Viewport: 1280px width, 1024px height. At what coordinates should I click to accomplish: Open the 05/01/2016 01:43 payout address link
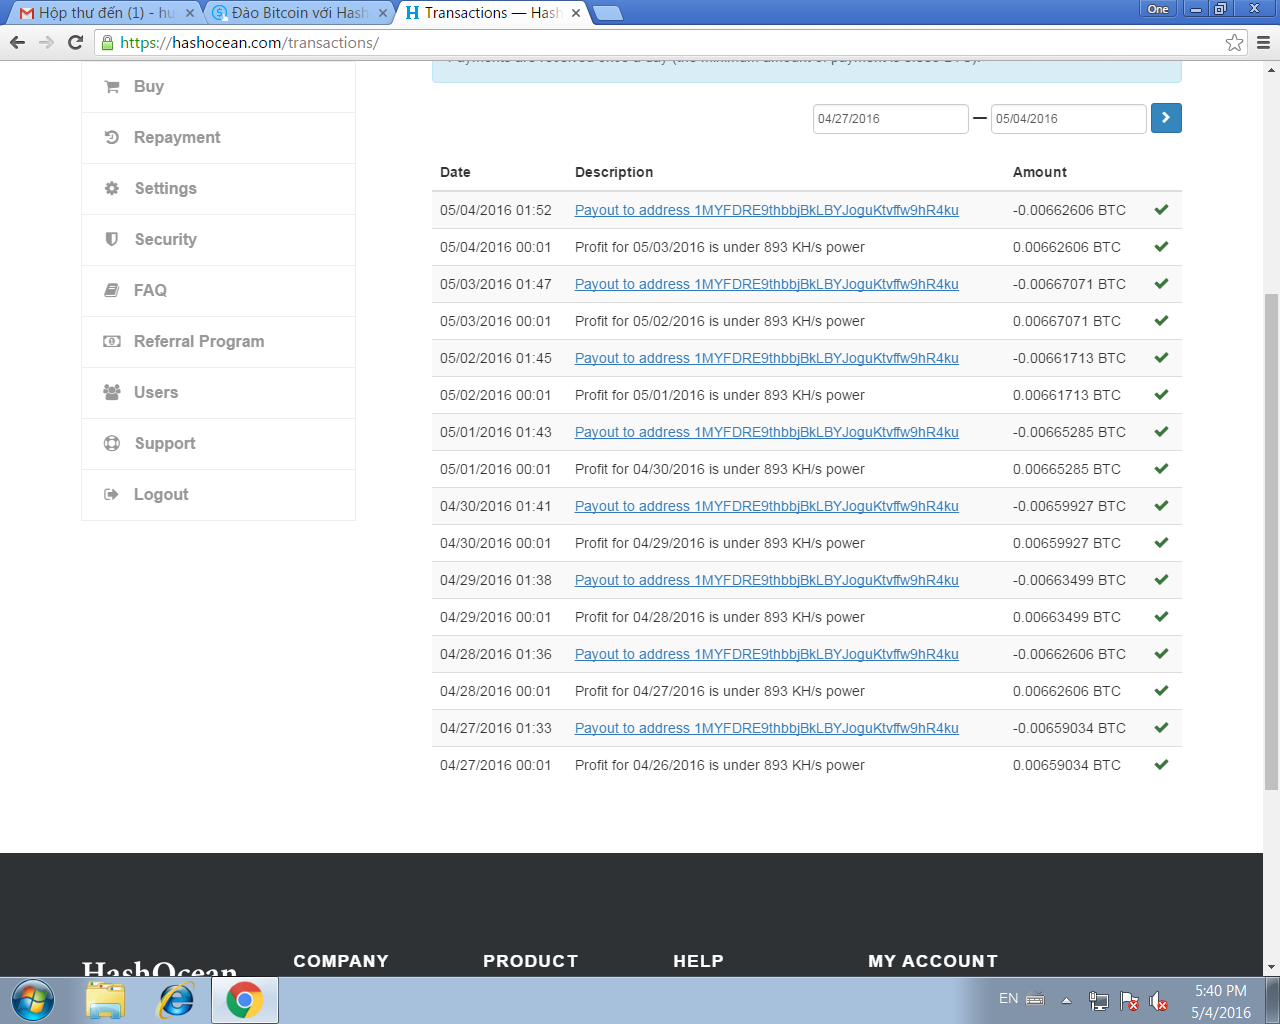(766, 432)
